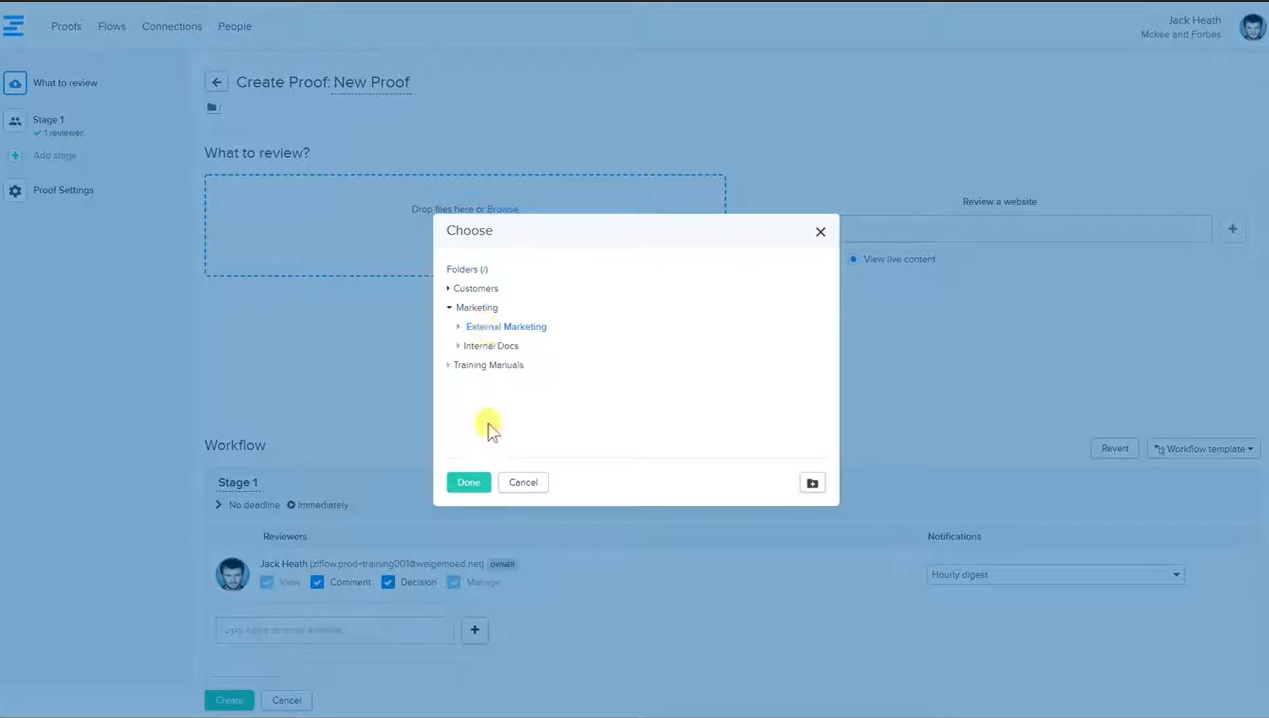Open the Proofs menu

[66, 26]
